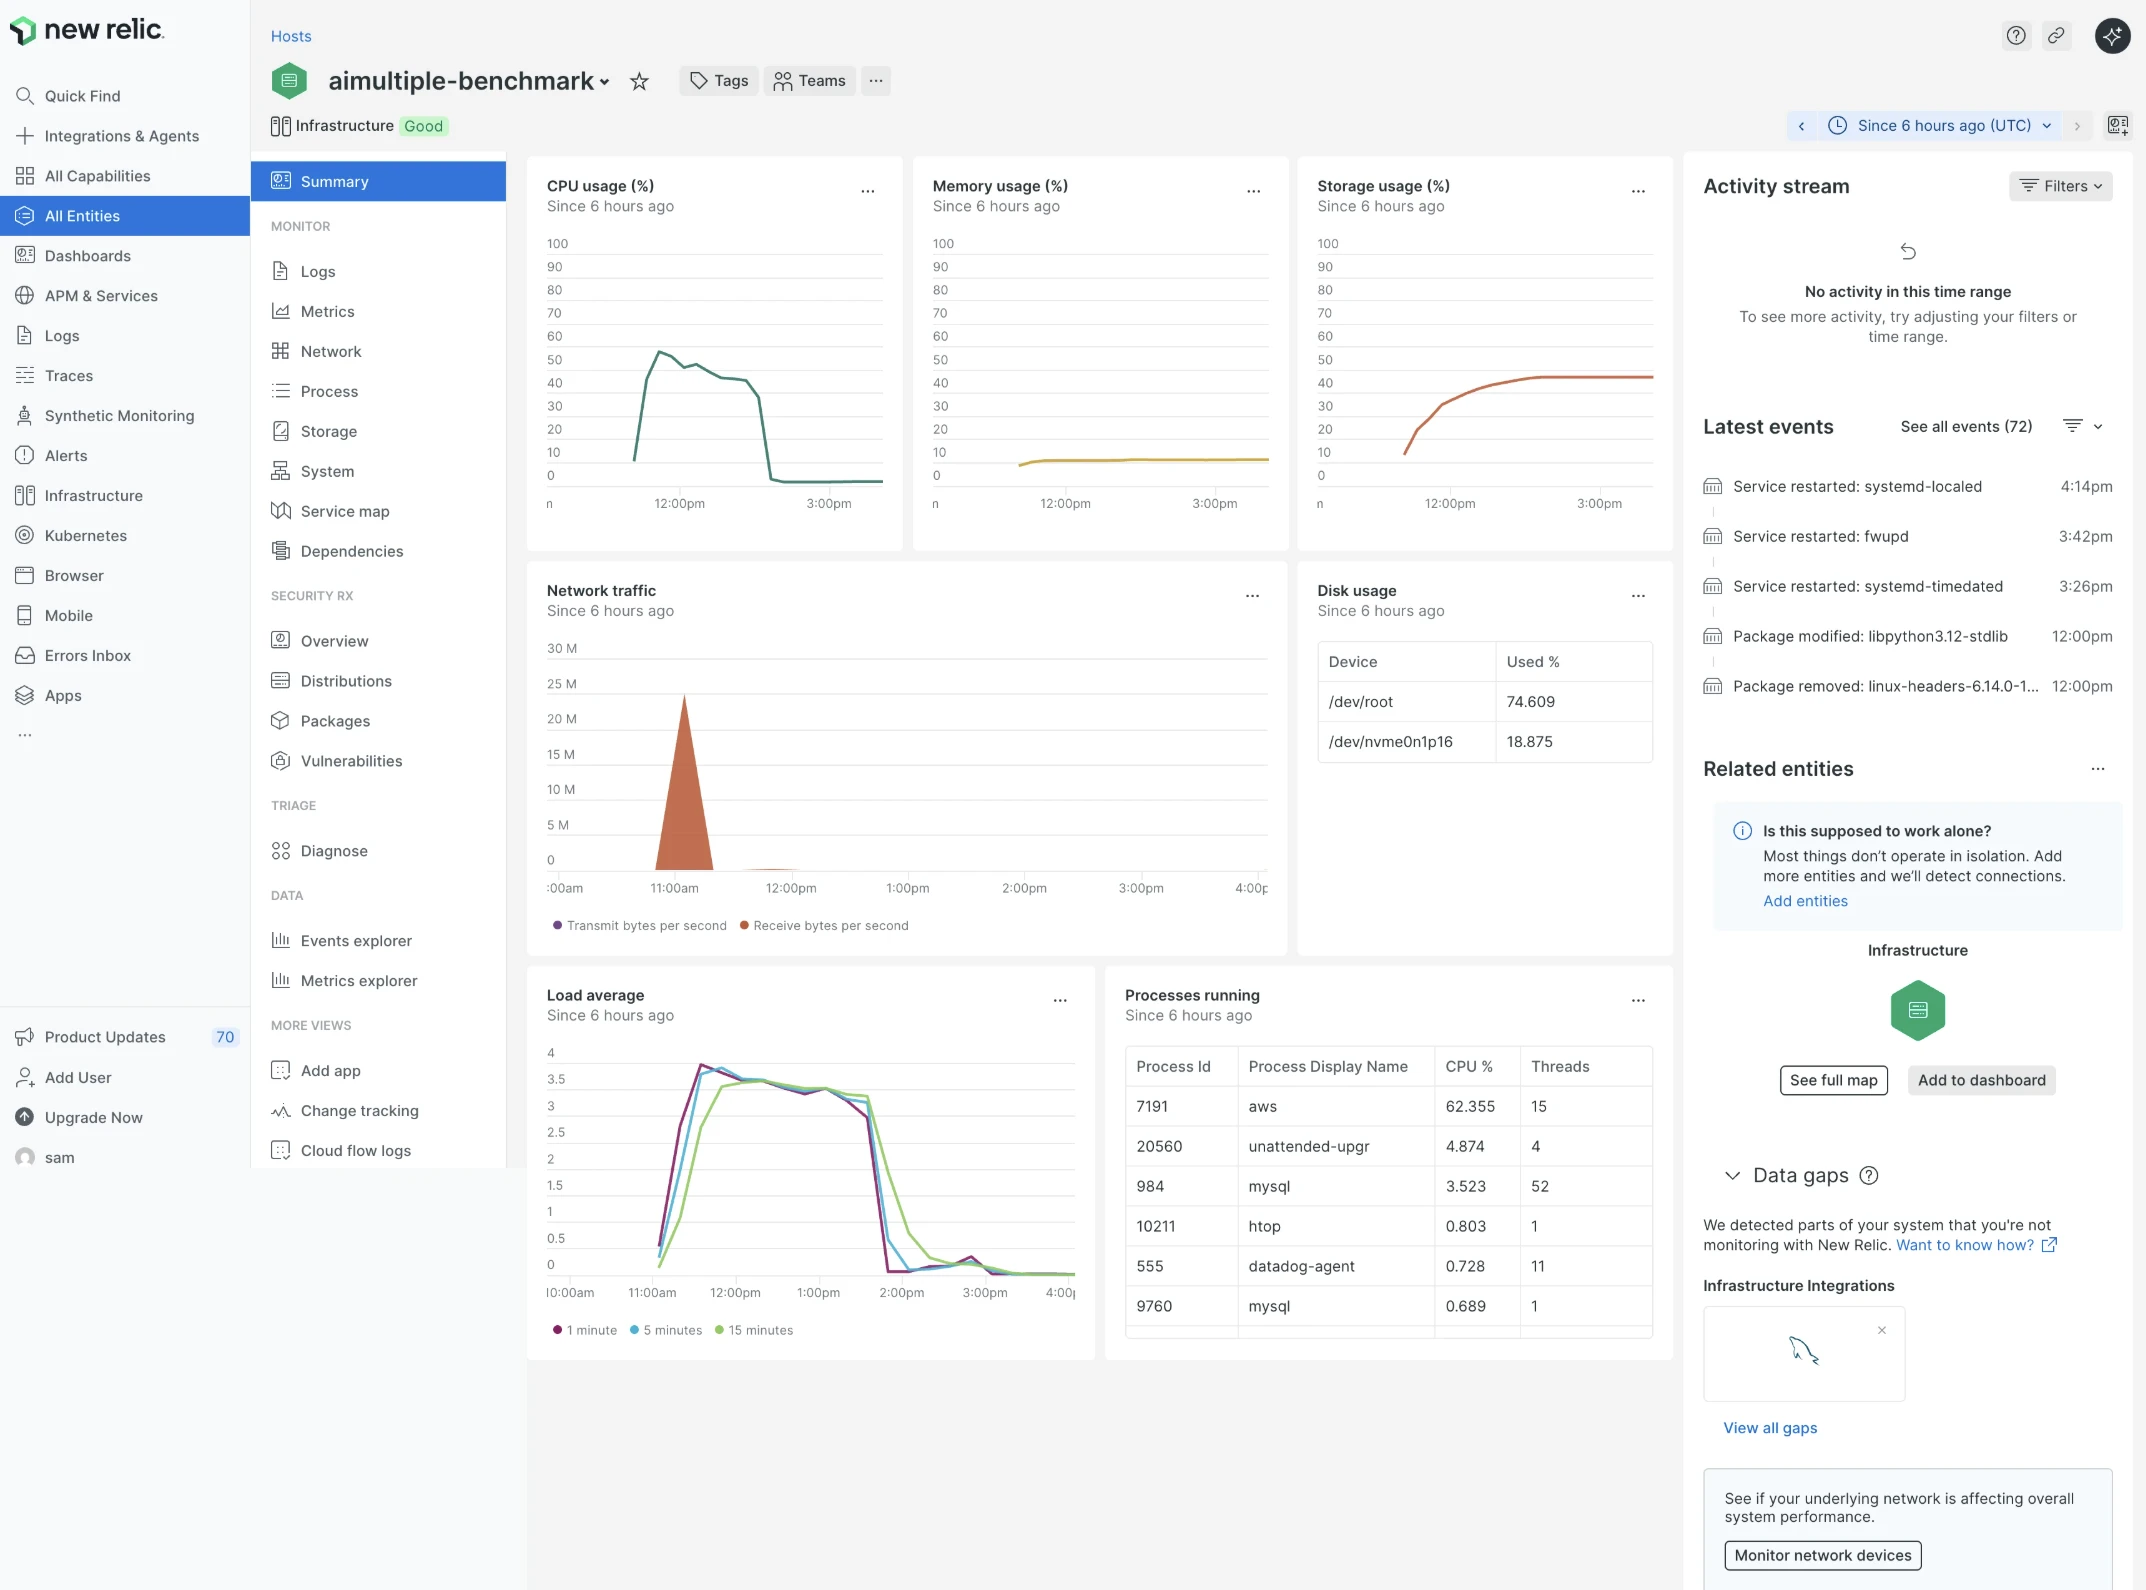This screenshot has height=1590, width=2146.
Task: Click the add to dashboard icon near time picker
Action: [x=2117, y=125]
